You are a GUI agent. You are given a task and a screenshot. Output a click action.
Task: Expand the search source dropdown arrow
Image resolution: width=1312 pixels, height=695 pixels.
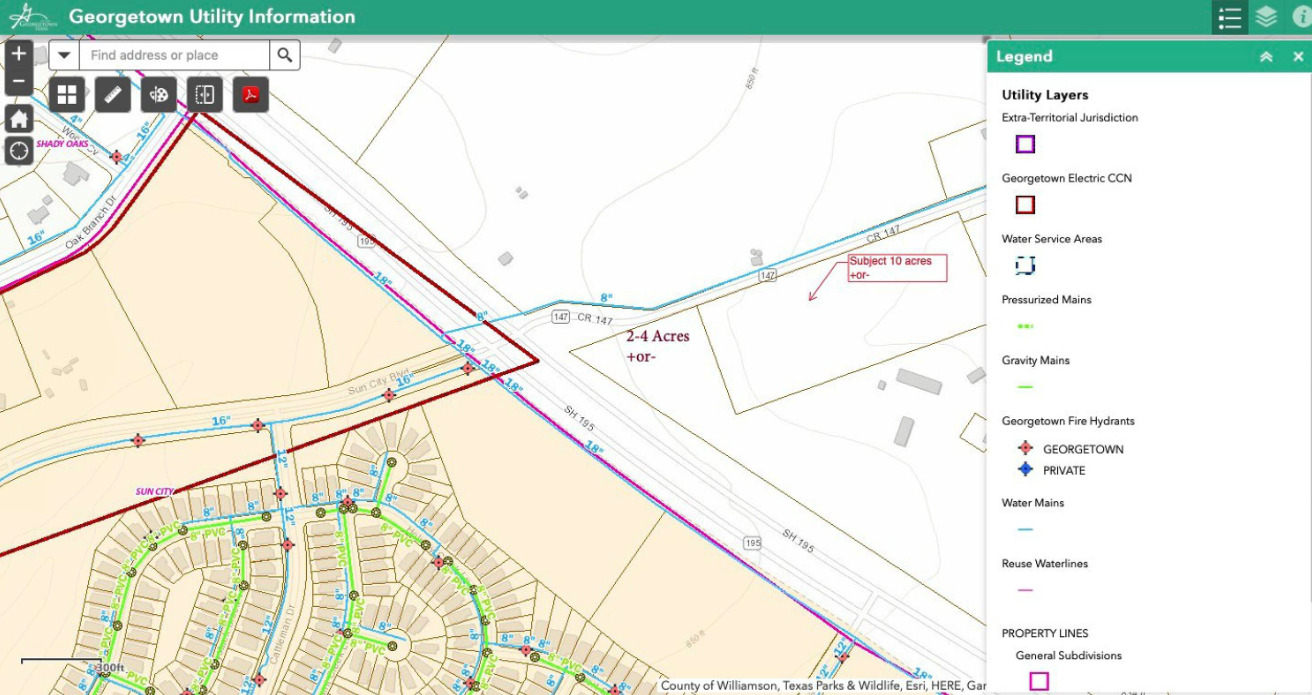(x=64, y=55)
